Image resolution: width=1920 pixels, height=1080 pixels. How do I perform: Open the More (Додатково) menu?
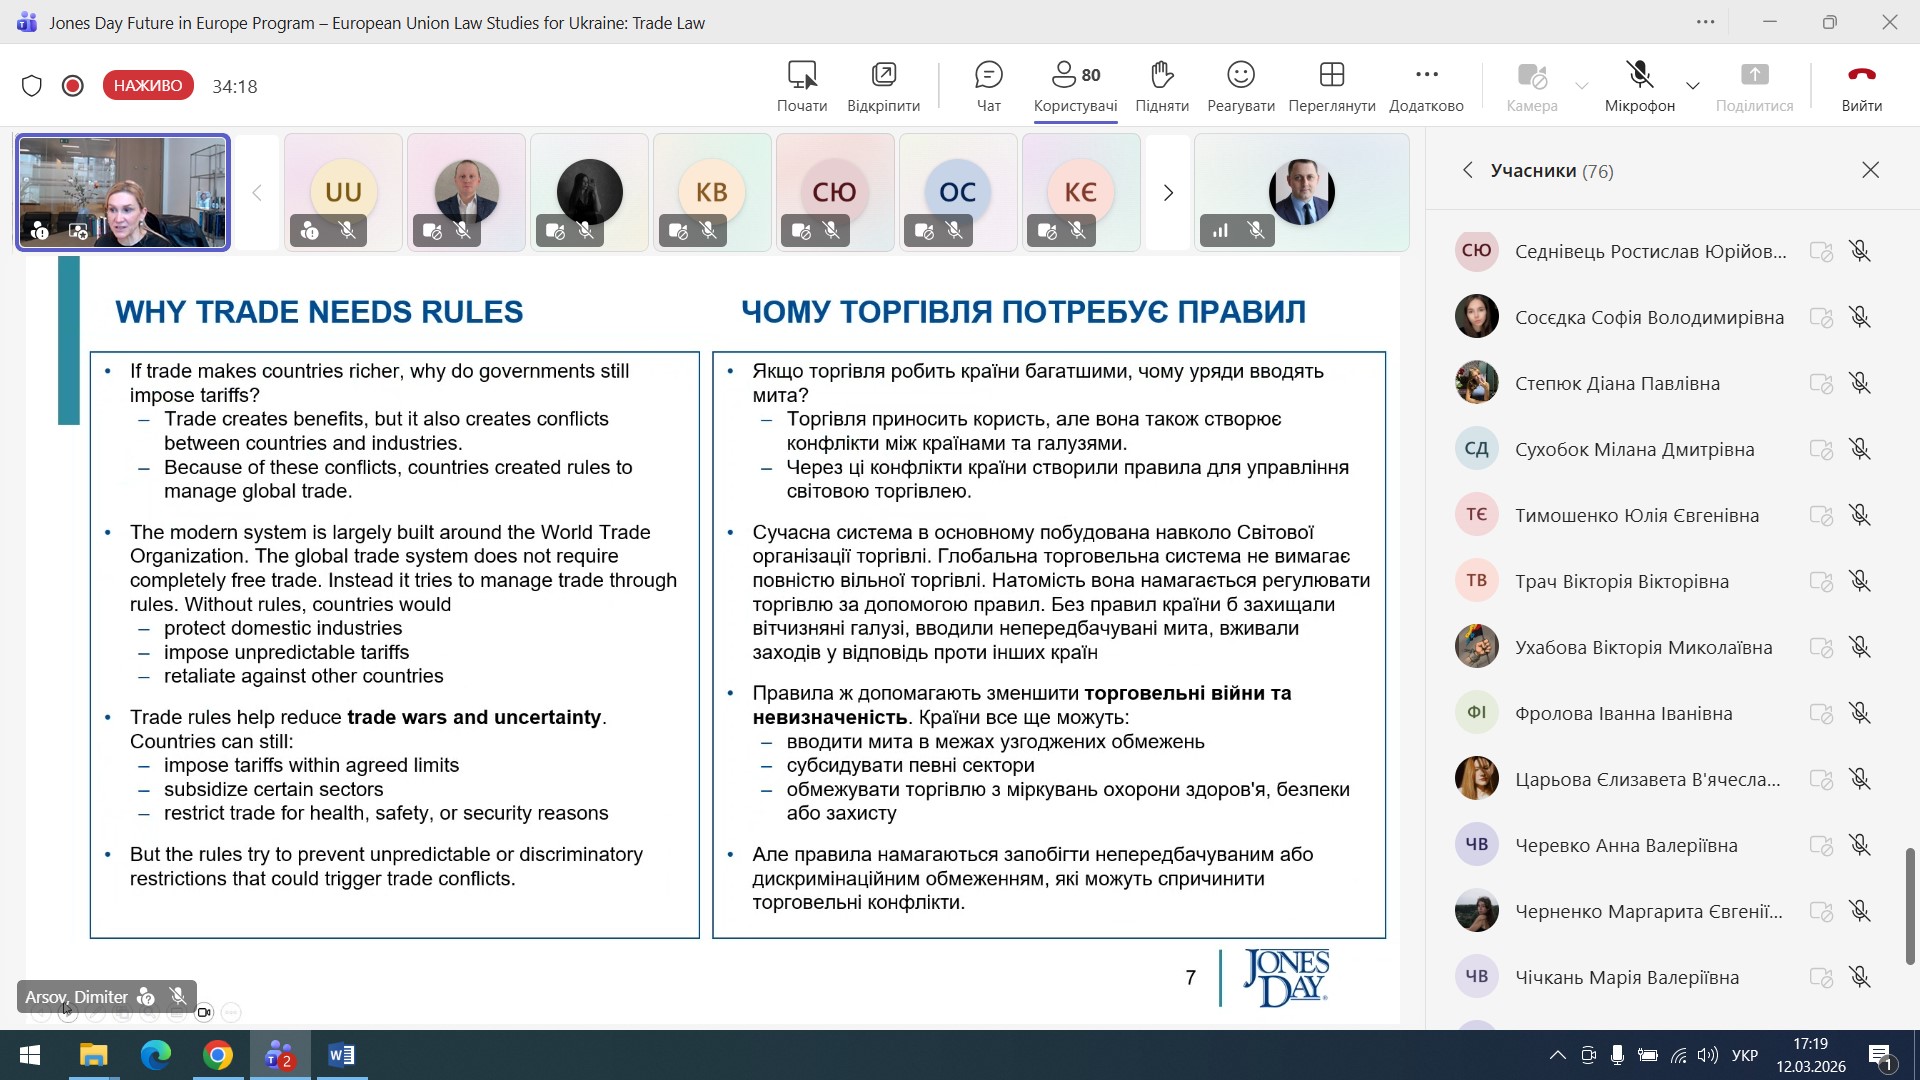1426,76
